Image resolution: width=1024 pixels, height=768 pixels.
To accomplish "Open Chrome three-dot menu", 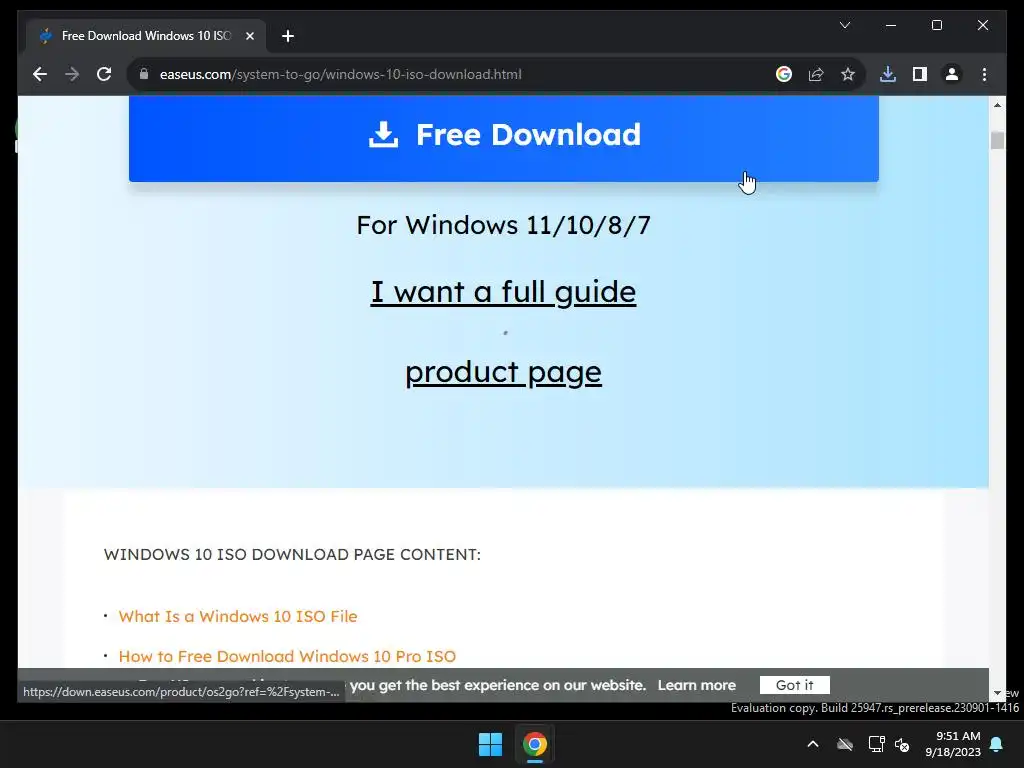I will (x=984, y=74).
